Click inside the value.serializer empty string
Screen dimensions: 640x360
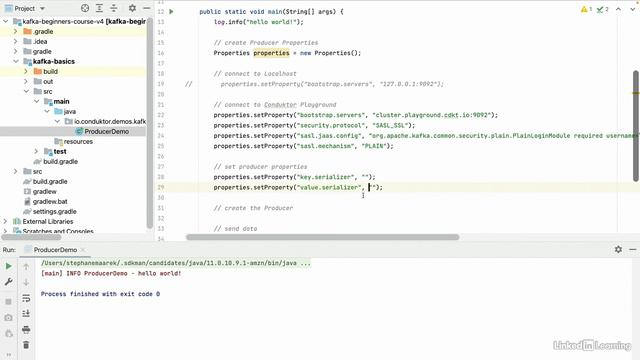click(x=373, y=187)
